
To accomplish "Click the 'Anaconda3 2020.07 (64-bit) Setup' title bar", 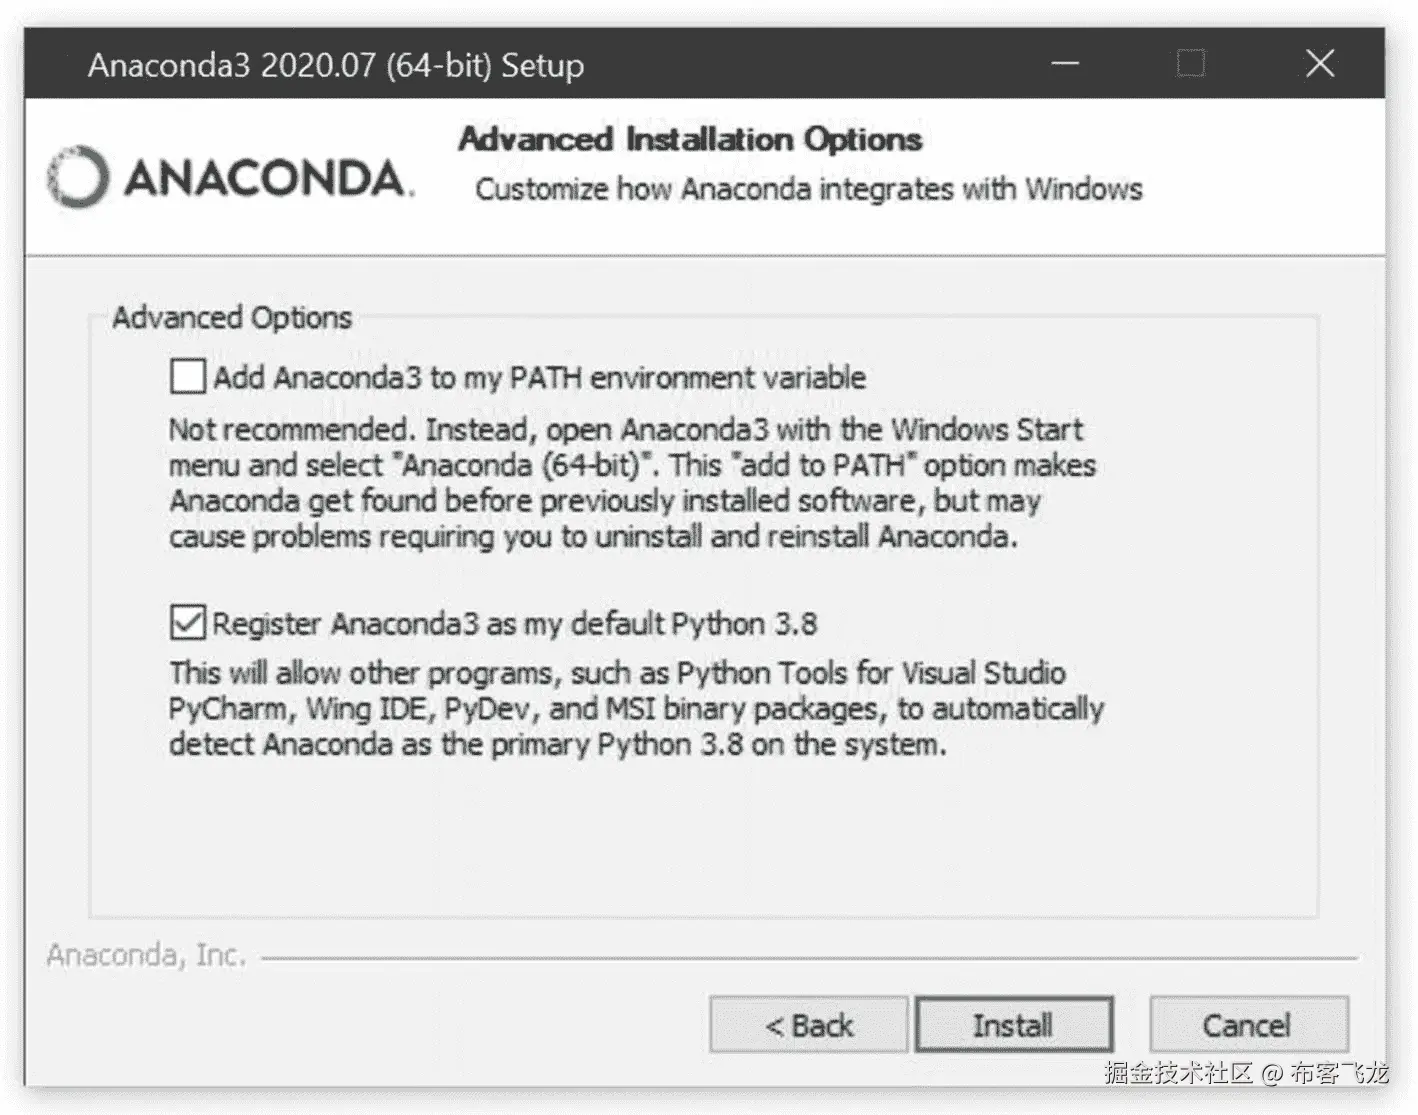I will coord(336,65).
